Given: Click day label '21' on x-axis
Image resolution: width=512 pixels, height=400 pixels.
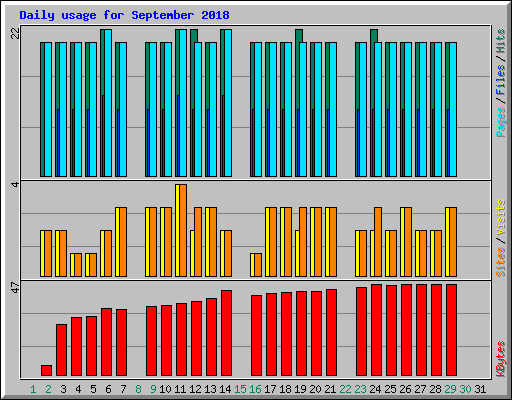Looking at the screenshot, I should coord(330,389).
